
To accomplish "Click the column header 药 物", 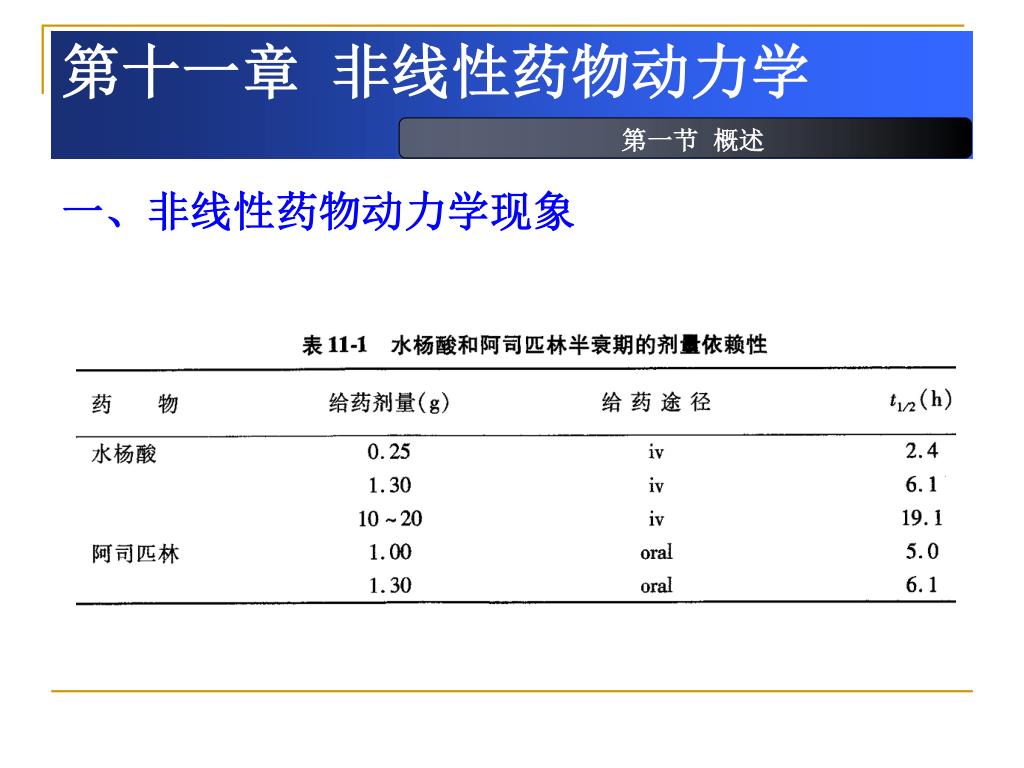I will click(135, 403).
